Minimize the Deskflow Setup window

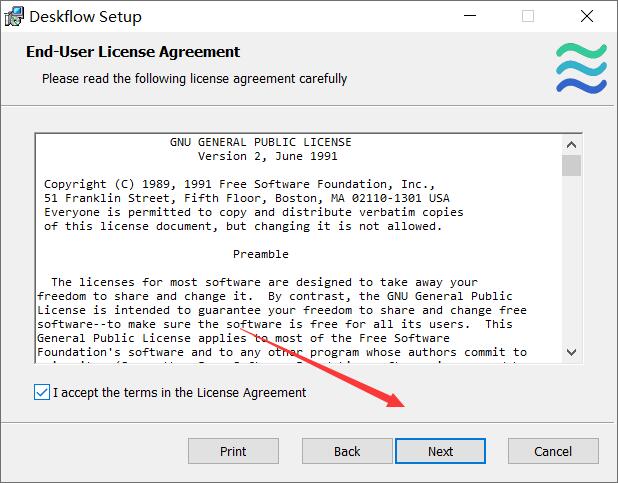pos(470,16)
